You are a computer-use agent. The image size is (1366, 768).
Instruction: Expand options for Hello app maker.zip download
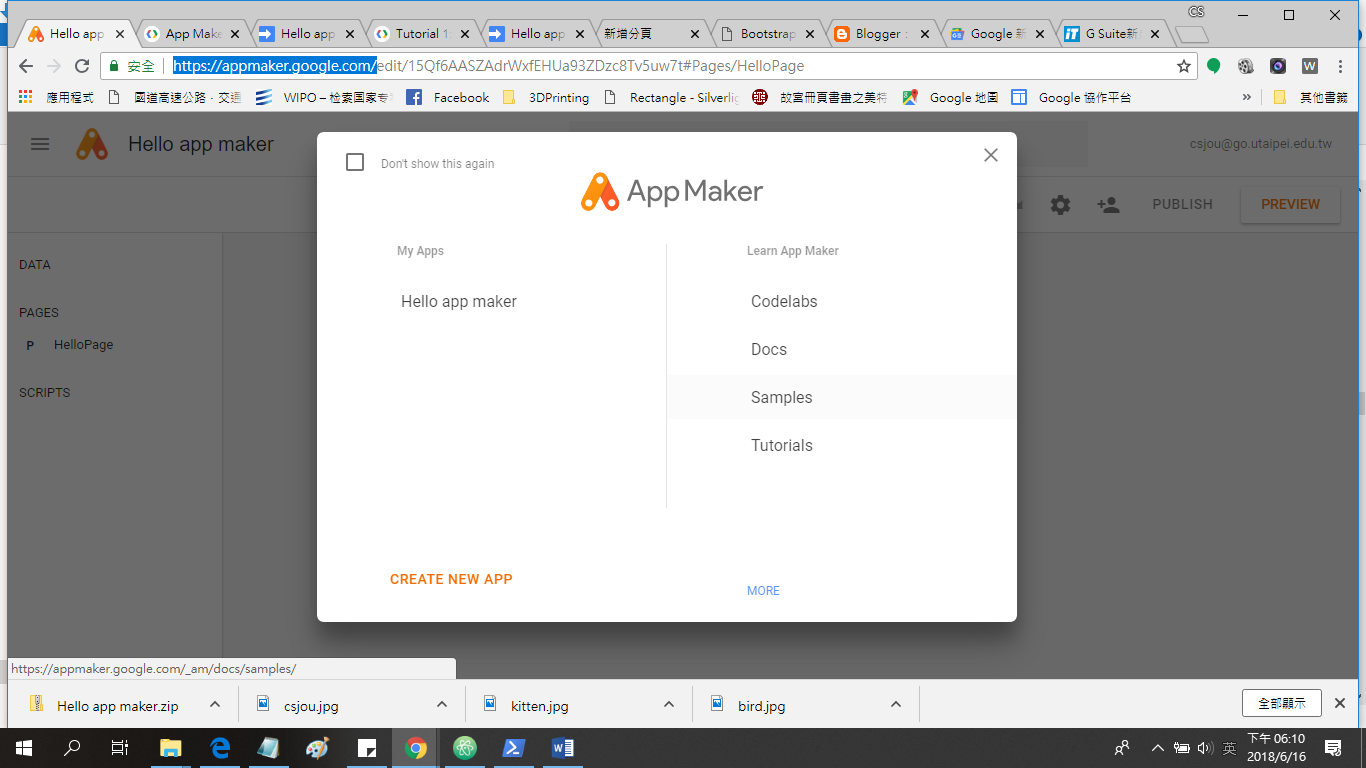215,704
